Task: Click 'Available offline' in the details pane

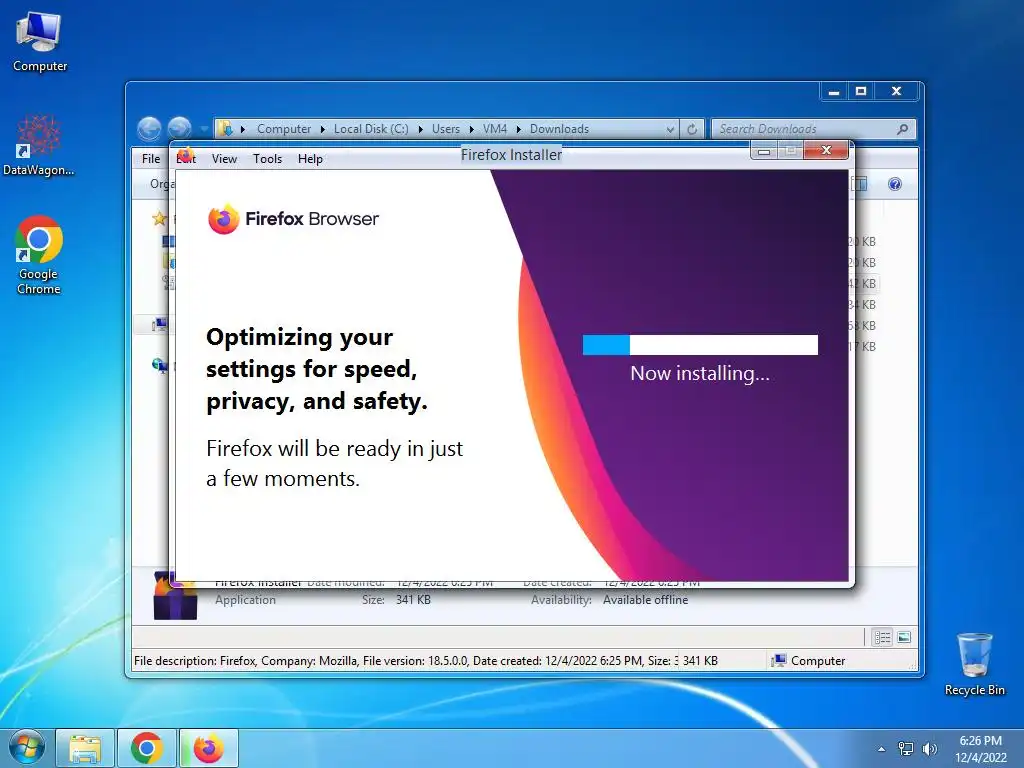Action: pyautogui.click(x=645, y=600)
